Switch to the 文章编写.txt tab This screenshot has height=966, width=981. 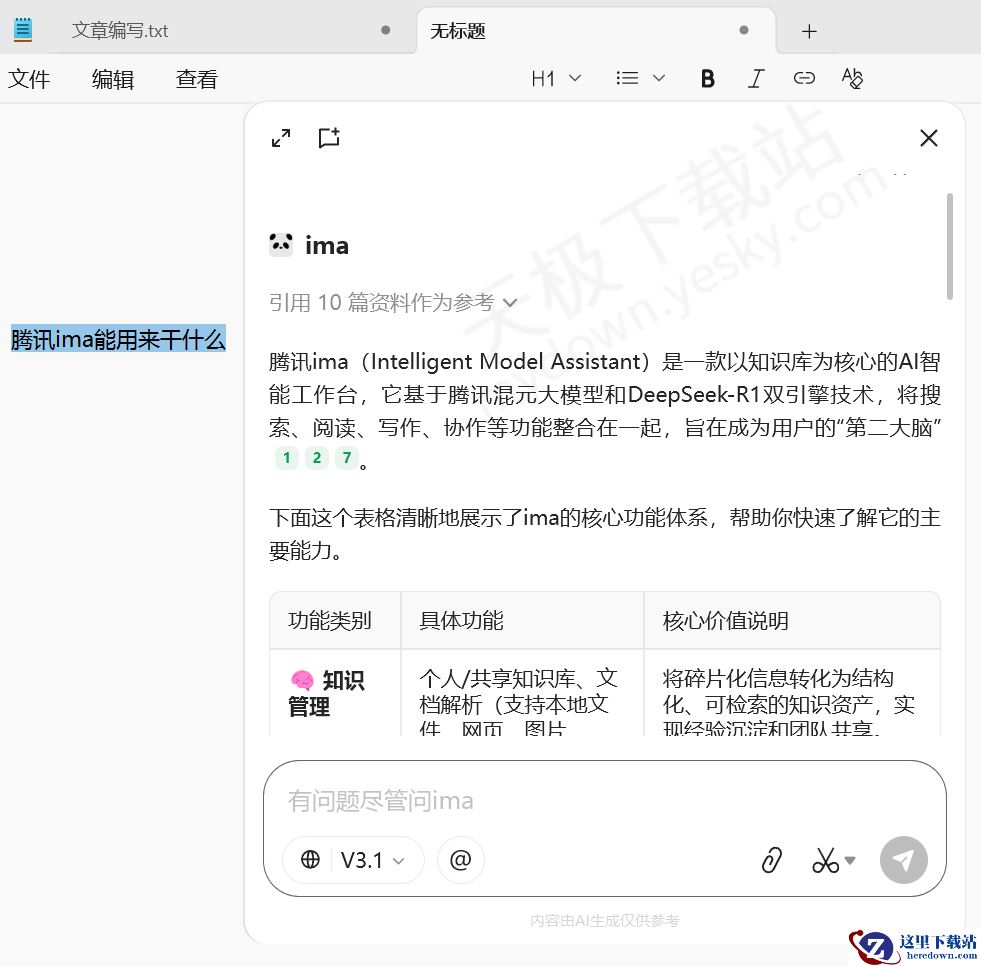(x=122, y=31)
